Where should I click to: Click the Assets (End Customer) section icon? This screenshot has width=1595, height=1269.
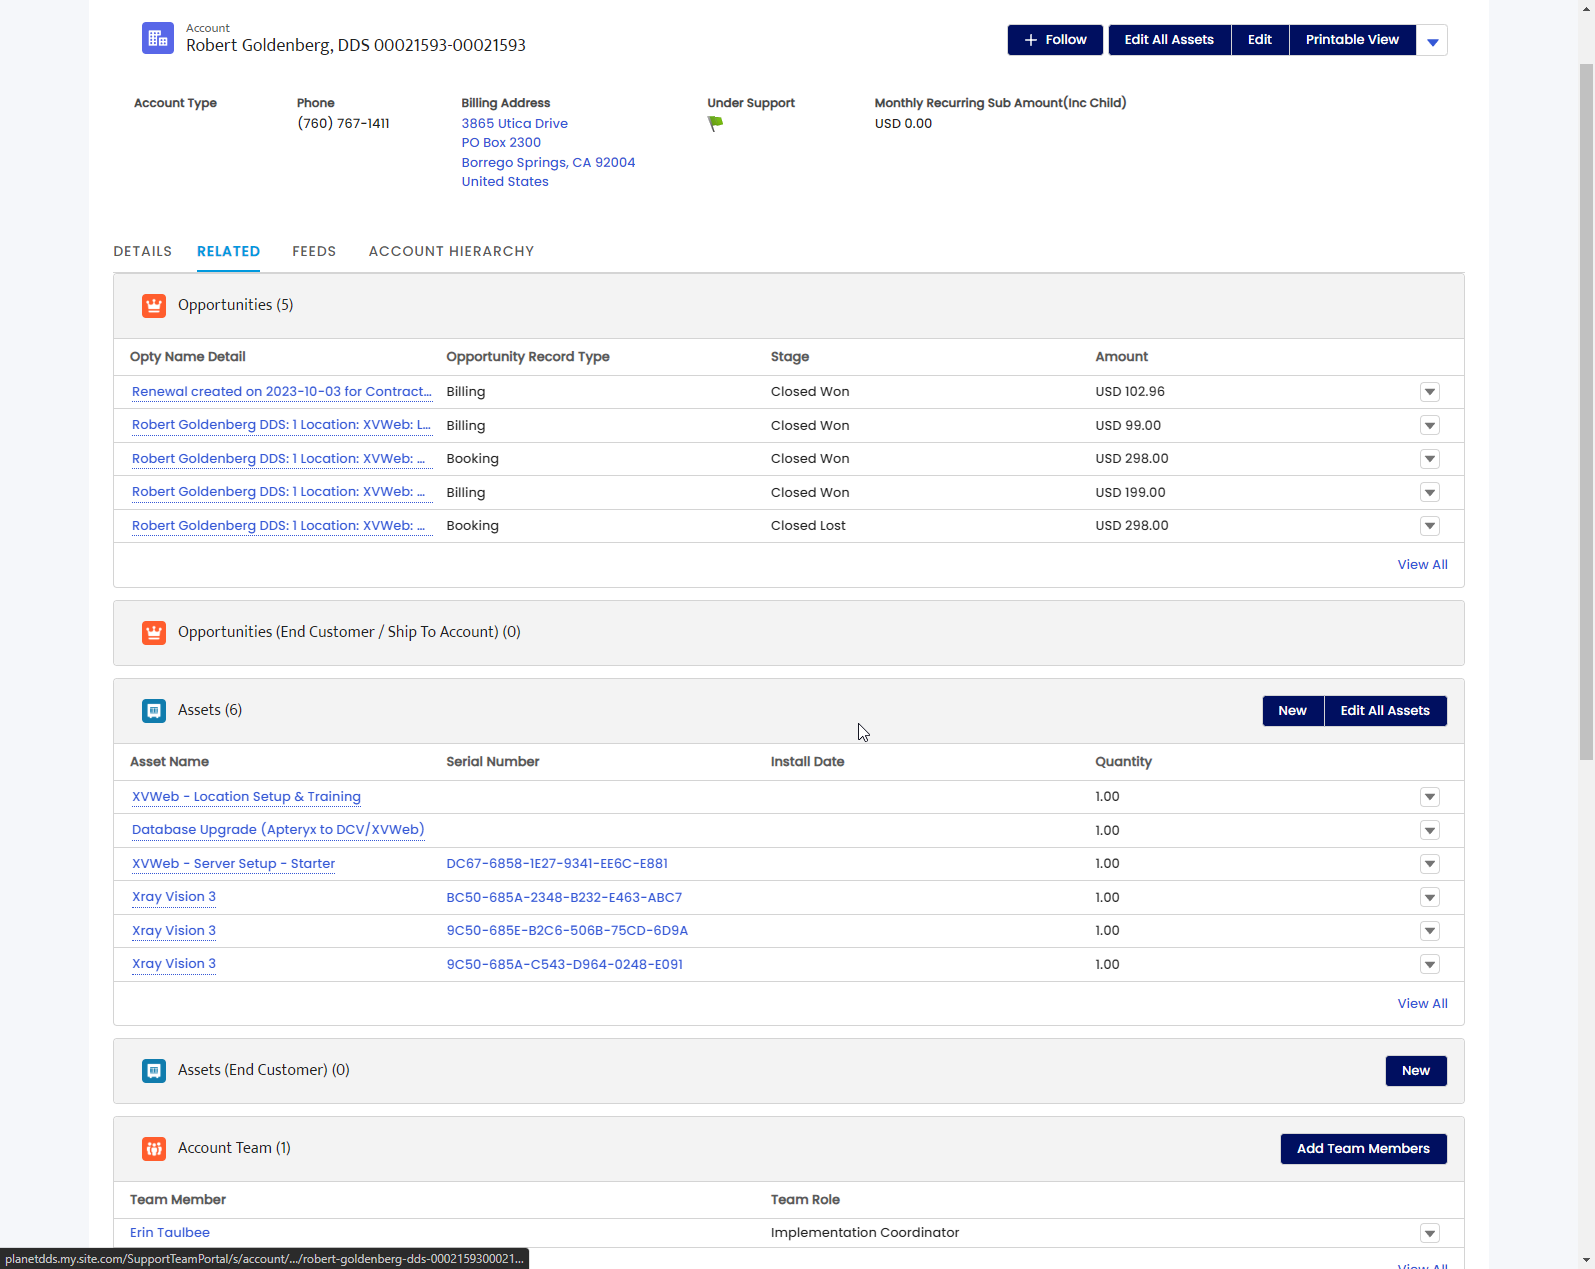click(154, 1071)
